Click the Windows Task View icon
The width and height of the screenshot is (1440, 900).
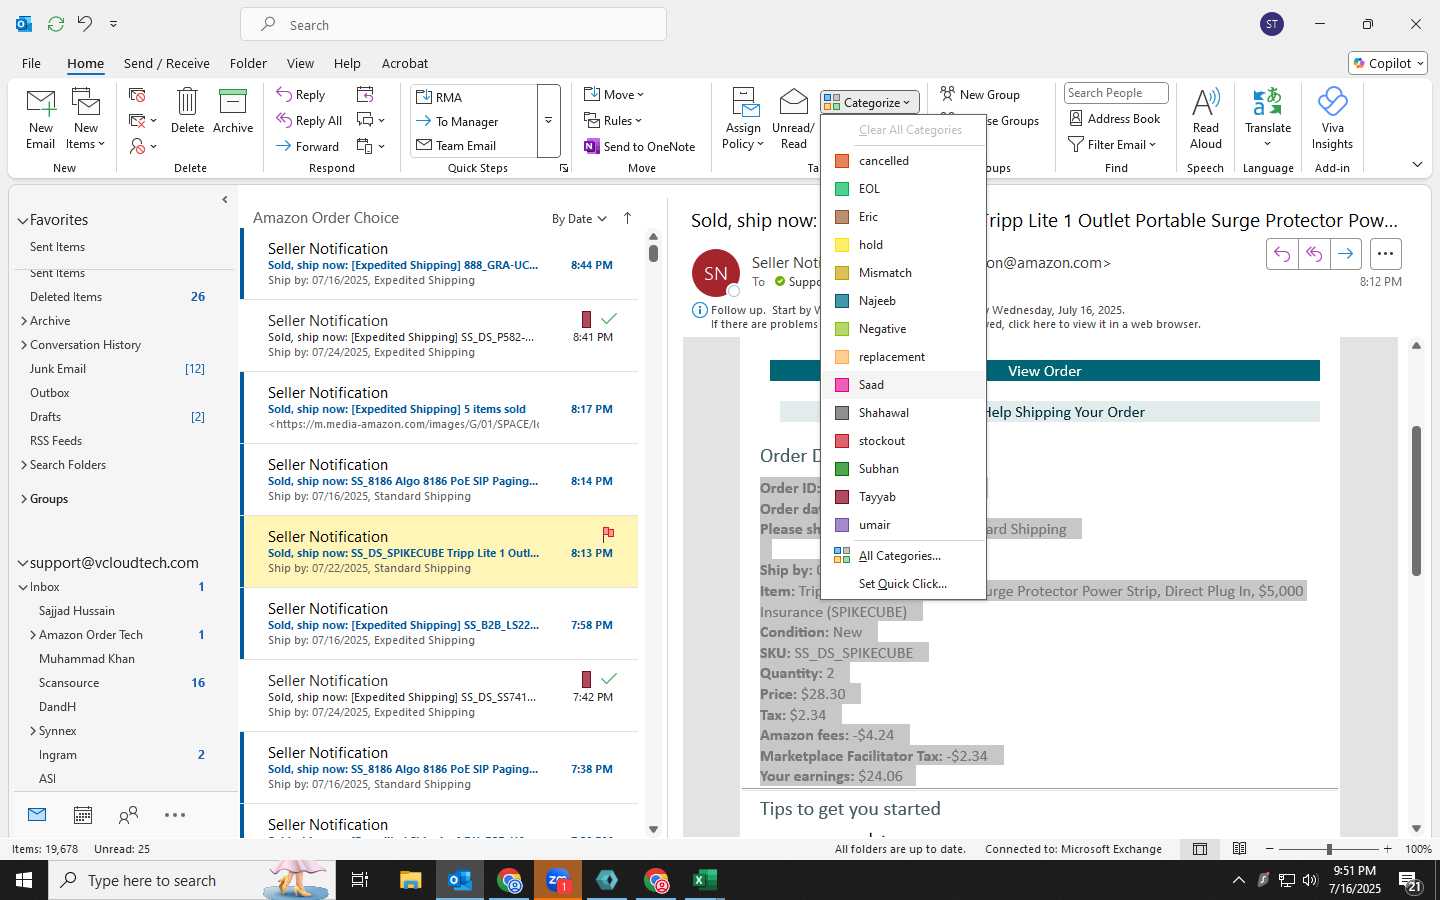pyautogui.click(x=360, y=880)
